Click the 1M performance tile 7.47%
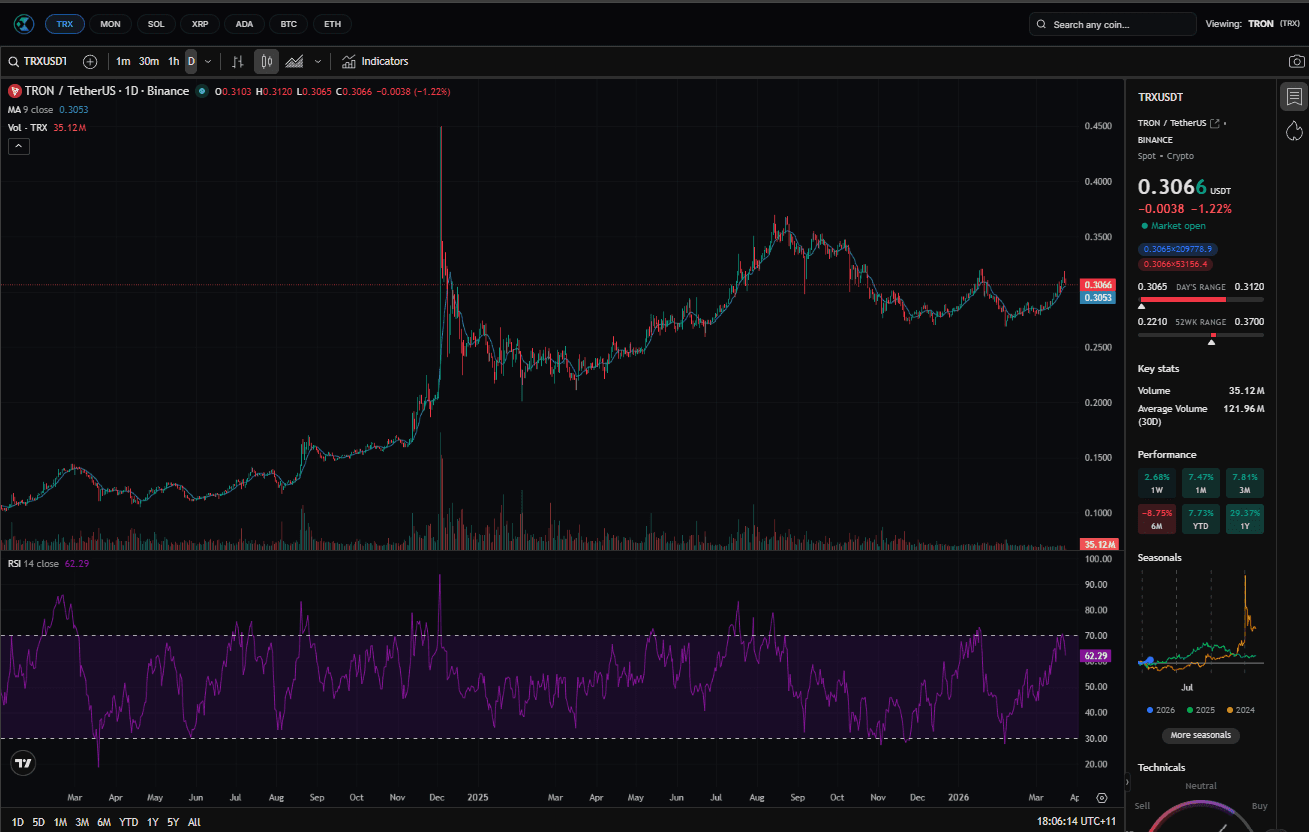The height and width of the screenshot is (832, 1309). [x=1201, y=483]
